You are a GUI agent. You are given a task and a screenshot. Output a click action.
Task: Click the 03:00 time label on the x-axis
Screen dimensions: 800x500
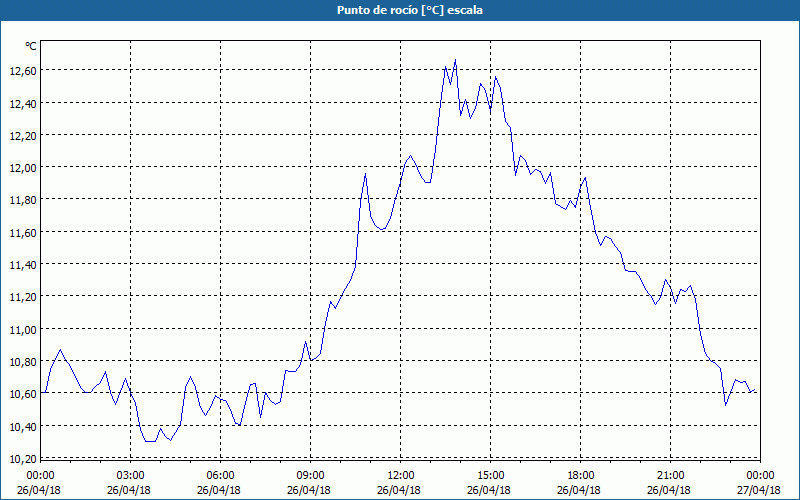[131, 476]
